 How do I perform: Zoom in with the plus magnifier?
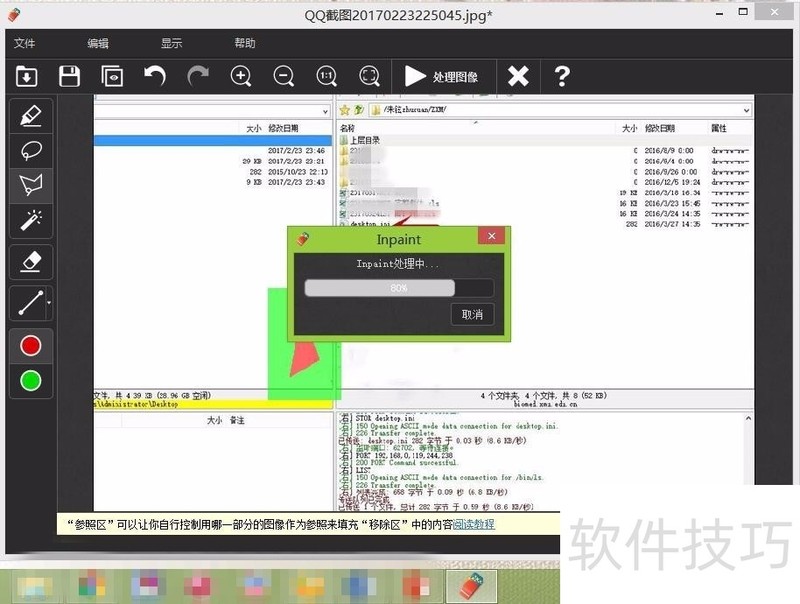point(241,77)
